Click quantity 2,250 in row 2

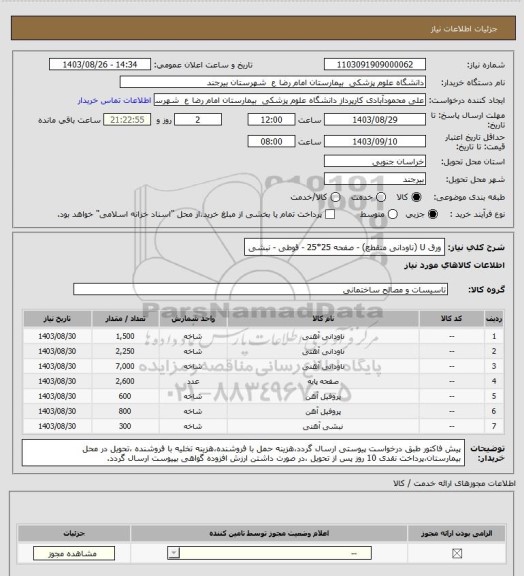pos(125,352)
